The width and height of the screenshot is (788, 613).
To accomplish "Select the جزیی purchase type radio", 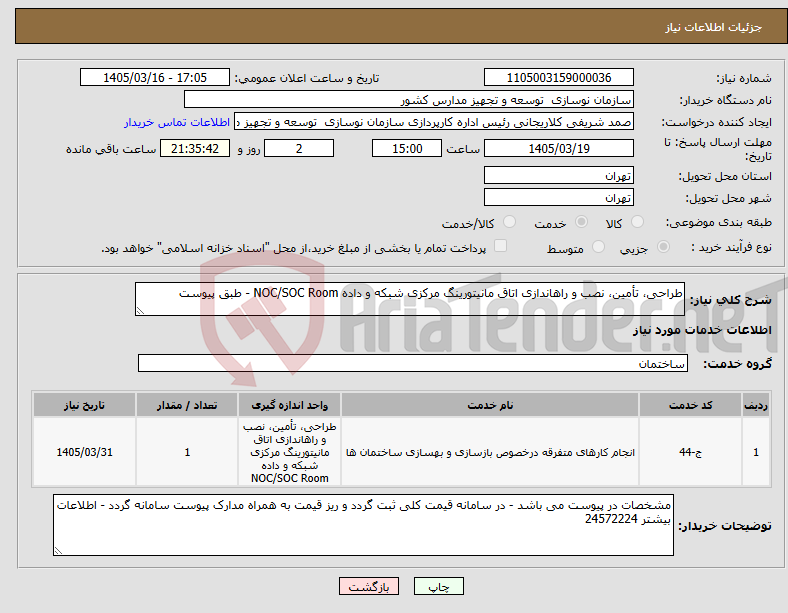I will 663,247.
